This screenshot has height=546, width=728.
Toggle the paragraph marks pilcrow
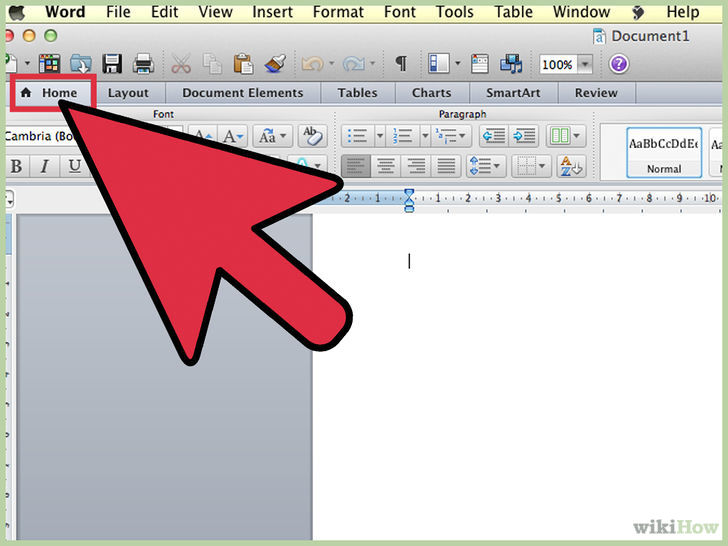tap(401, 64)
